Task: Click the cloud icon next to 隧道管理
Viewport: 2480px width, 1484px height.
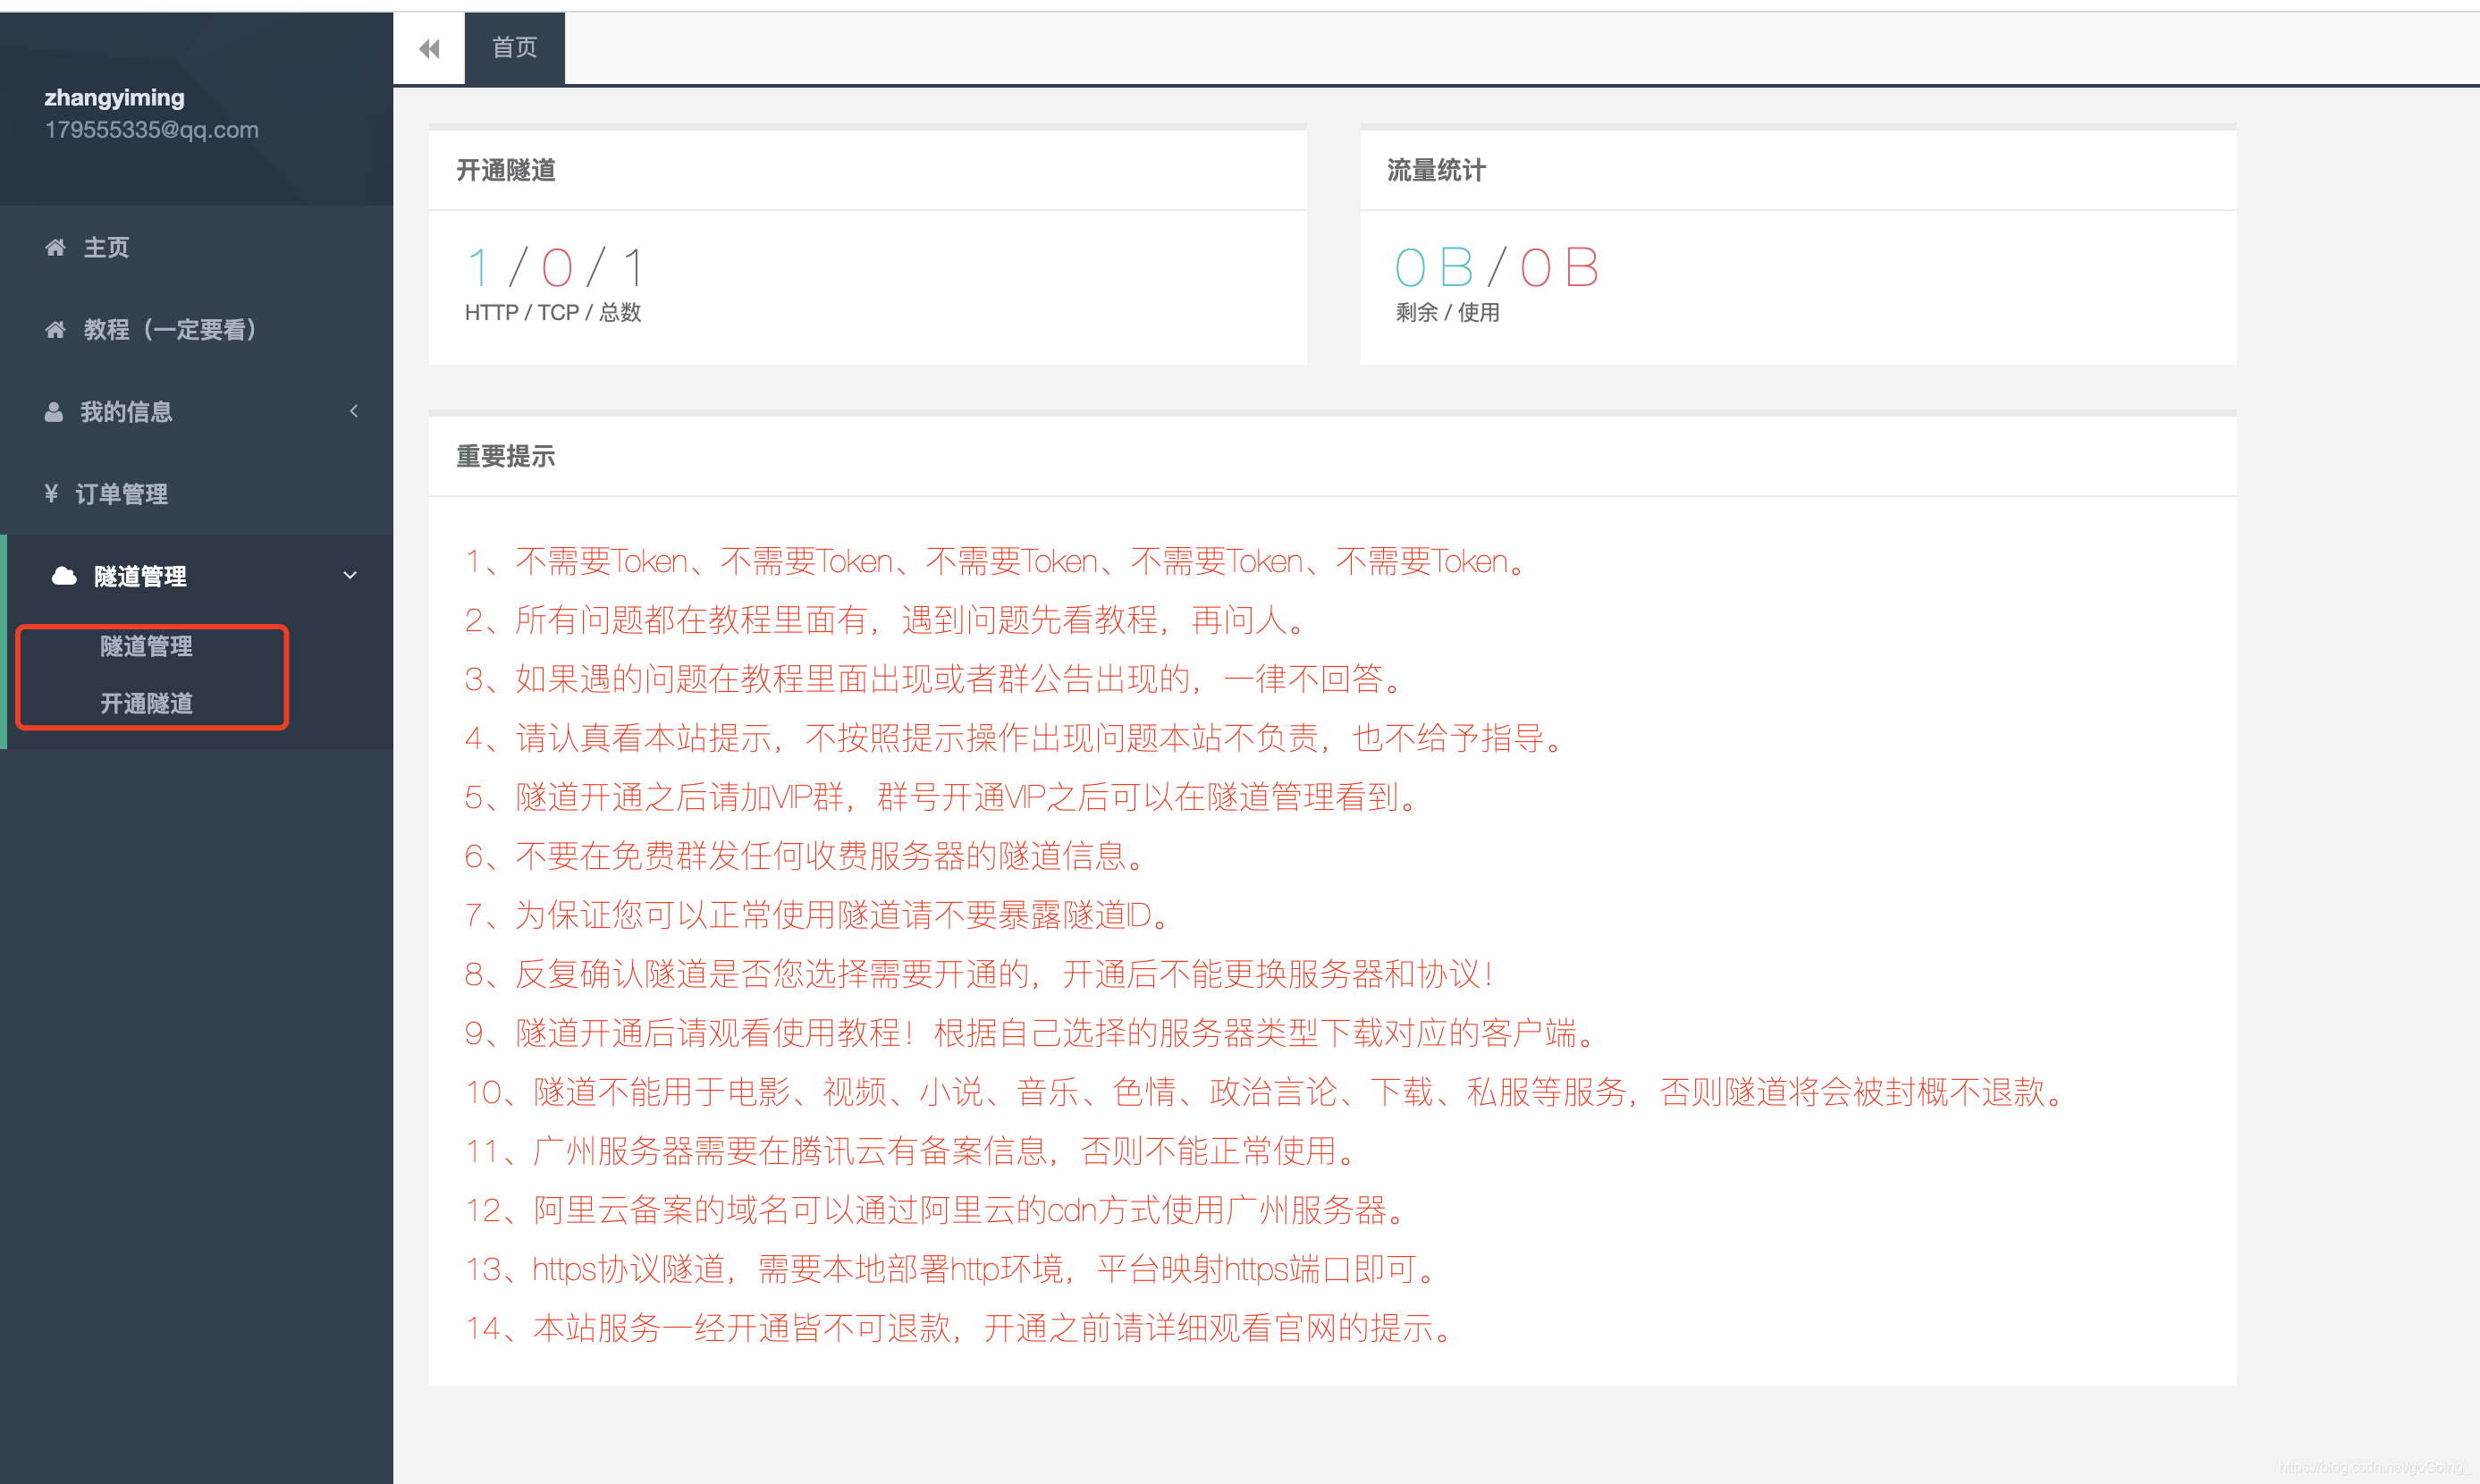Action: (x=64, y=576)
